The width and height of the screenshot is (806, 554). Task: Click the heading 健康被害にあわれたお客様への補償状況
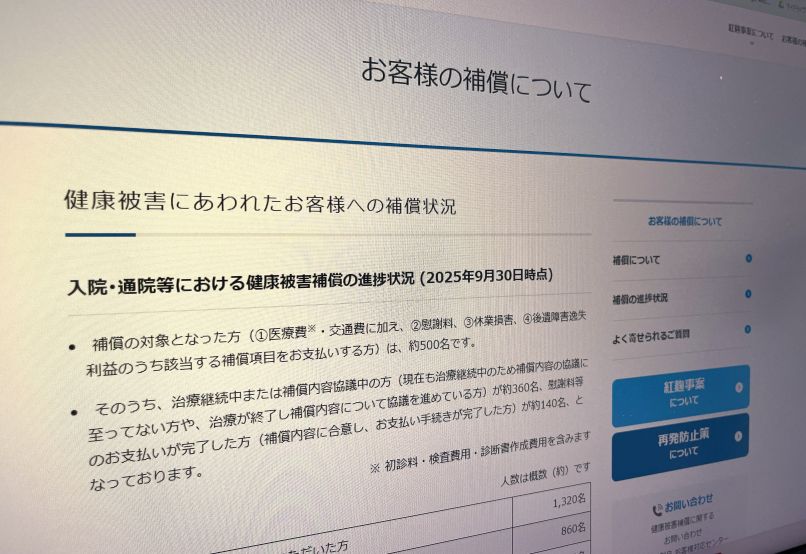point(260,202)
